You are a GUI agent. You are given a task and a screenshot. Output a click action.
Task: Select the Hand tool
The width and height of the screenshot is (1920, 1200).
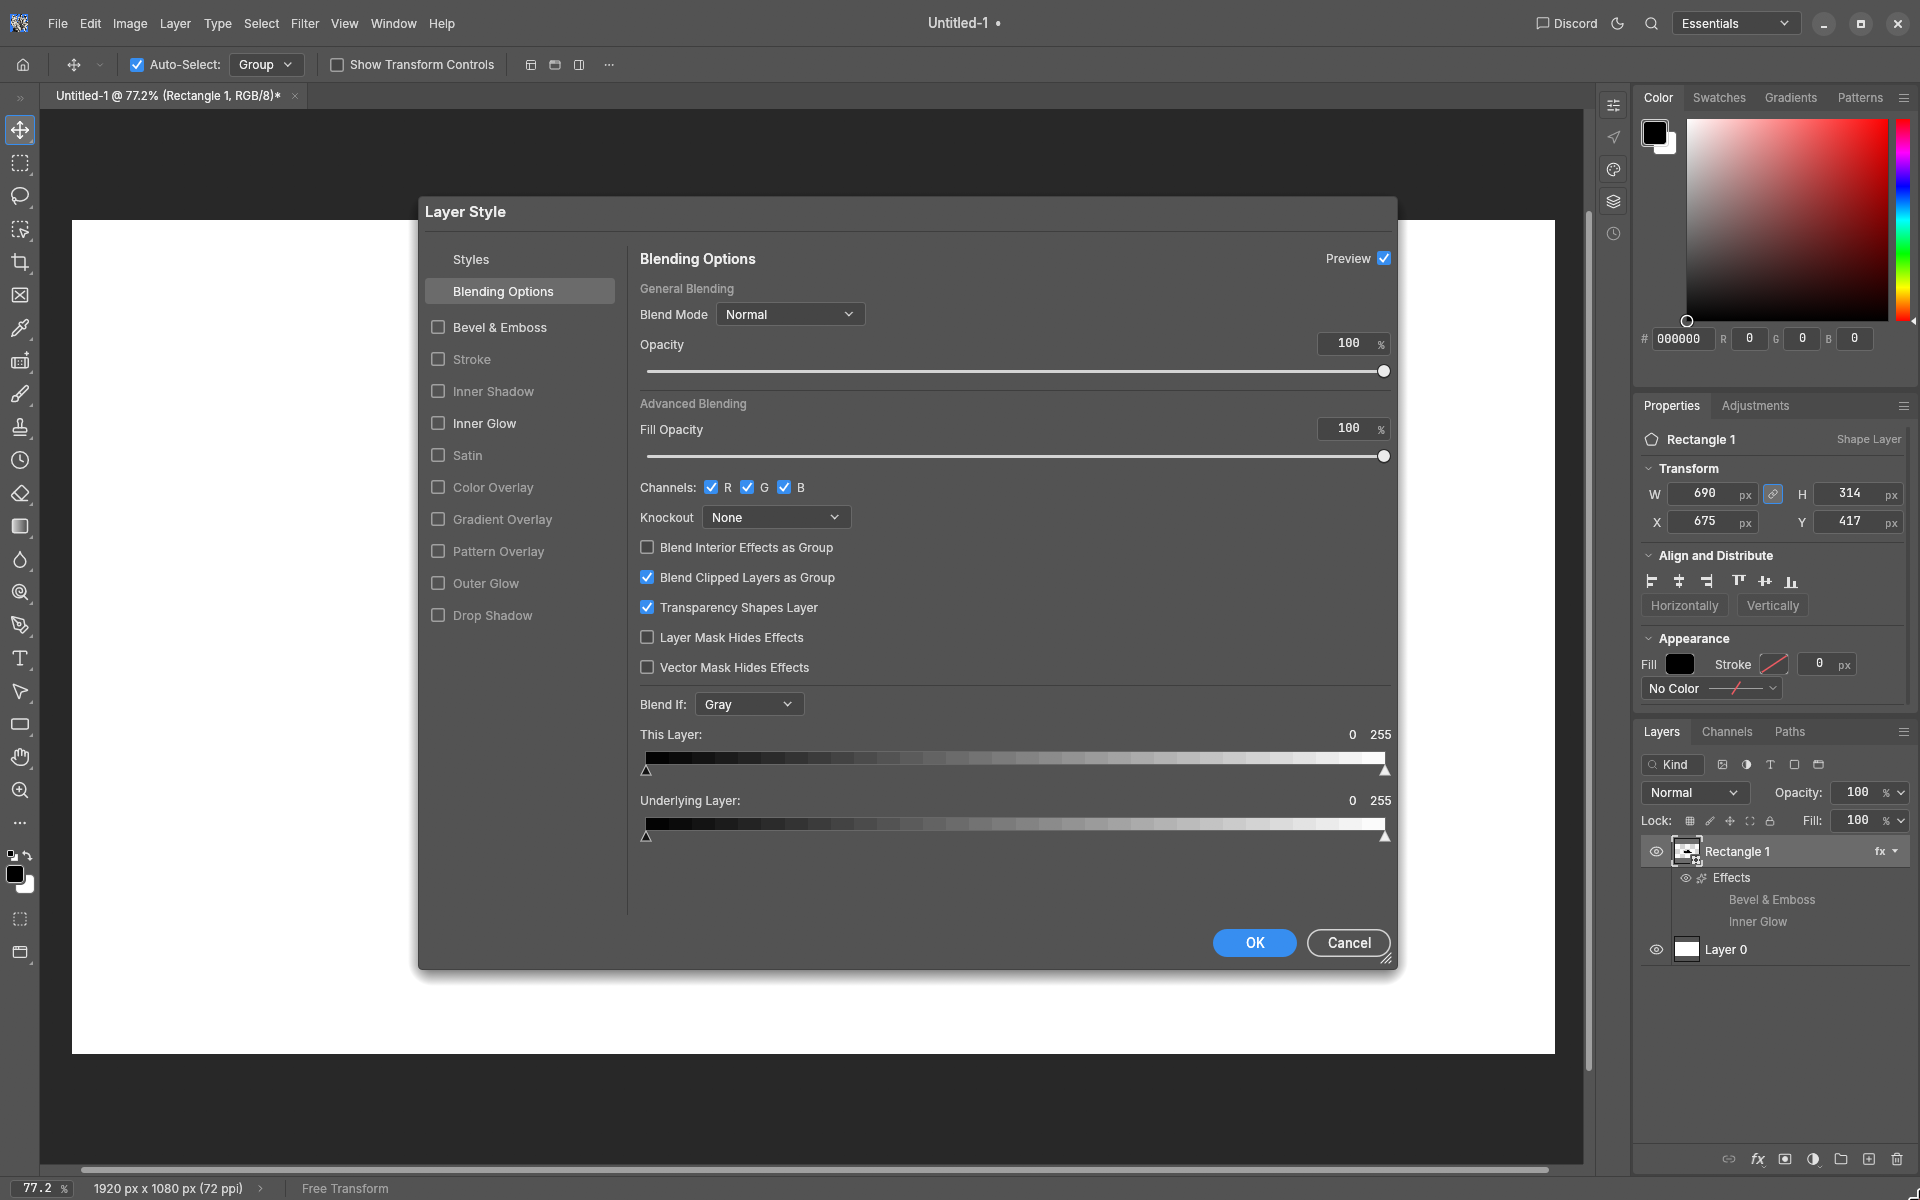tap(20, 757)
